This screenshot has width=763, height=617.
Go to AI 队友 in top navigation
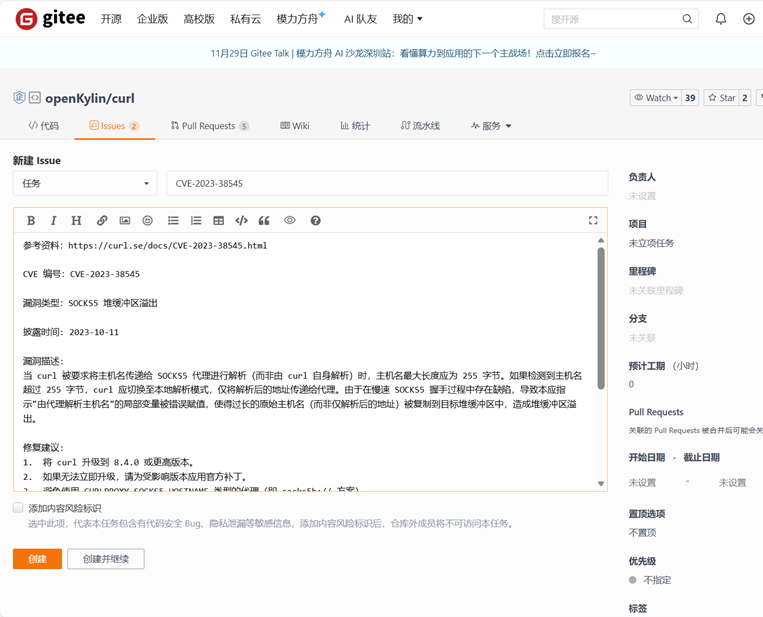pyautogui.click(x=360, y=19)
